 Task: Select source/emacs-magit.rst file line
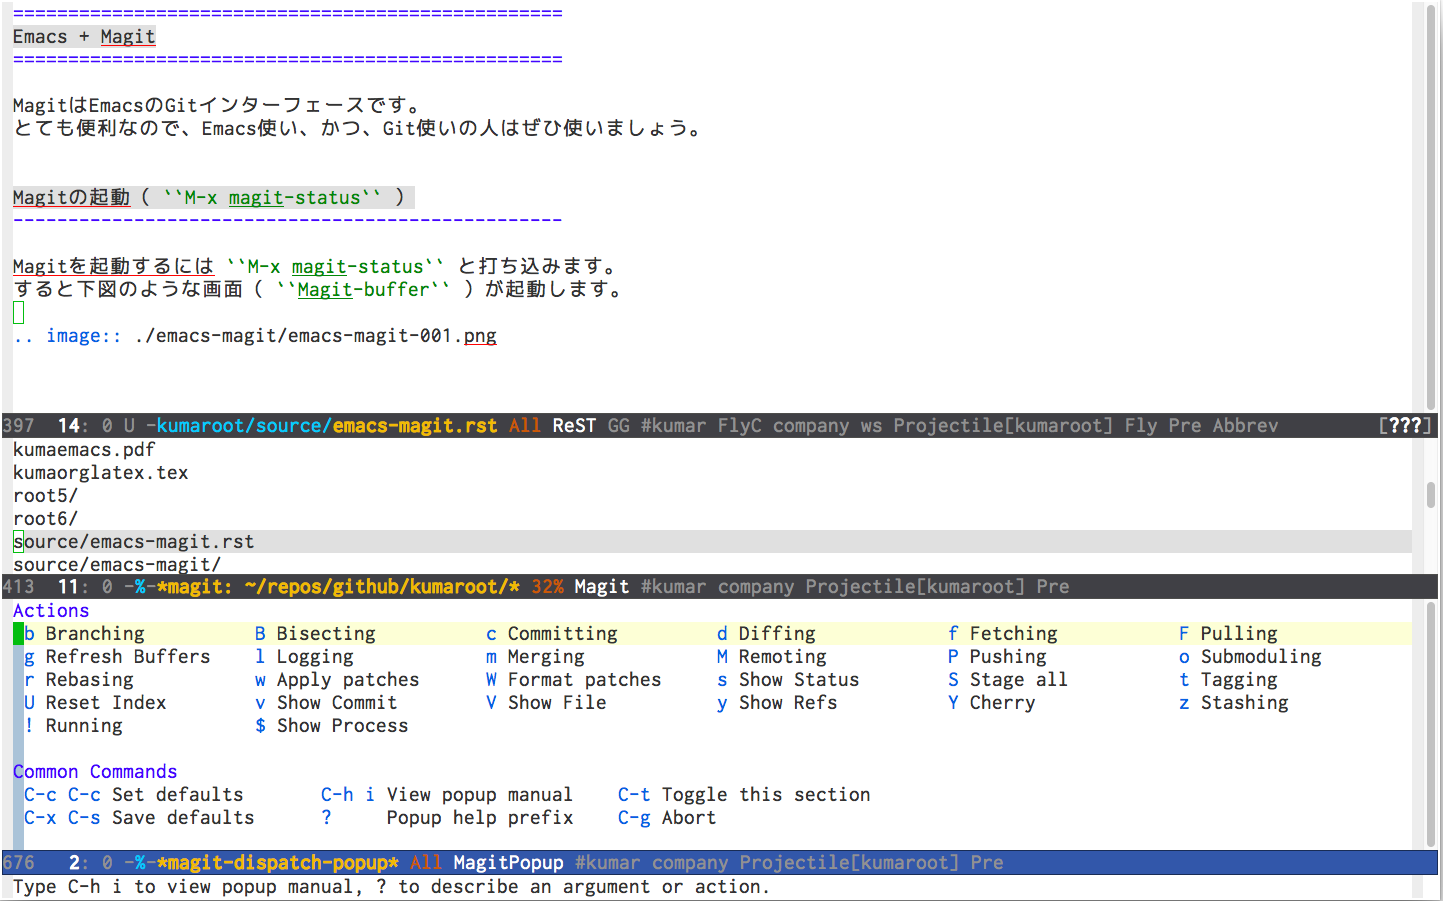tap(712, 541)
